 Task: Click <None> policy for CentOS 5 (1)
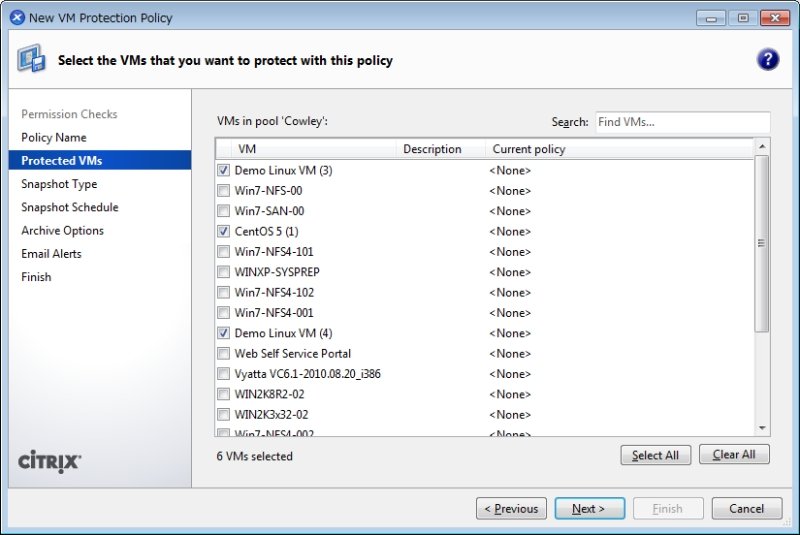click(510, 232)
